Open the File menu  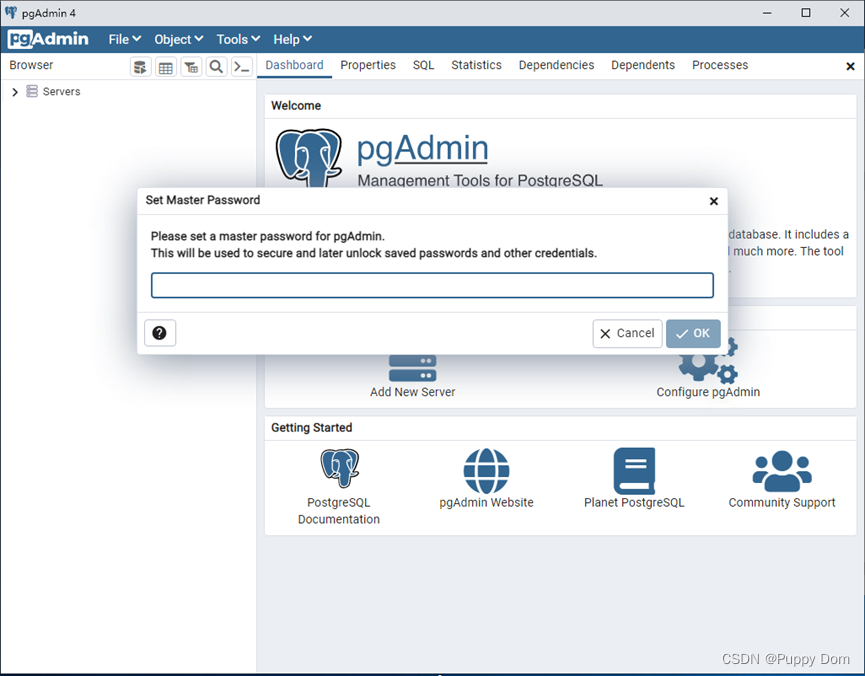pos(125,39)
